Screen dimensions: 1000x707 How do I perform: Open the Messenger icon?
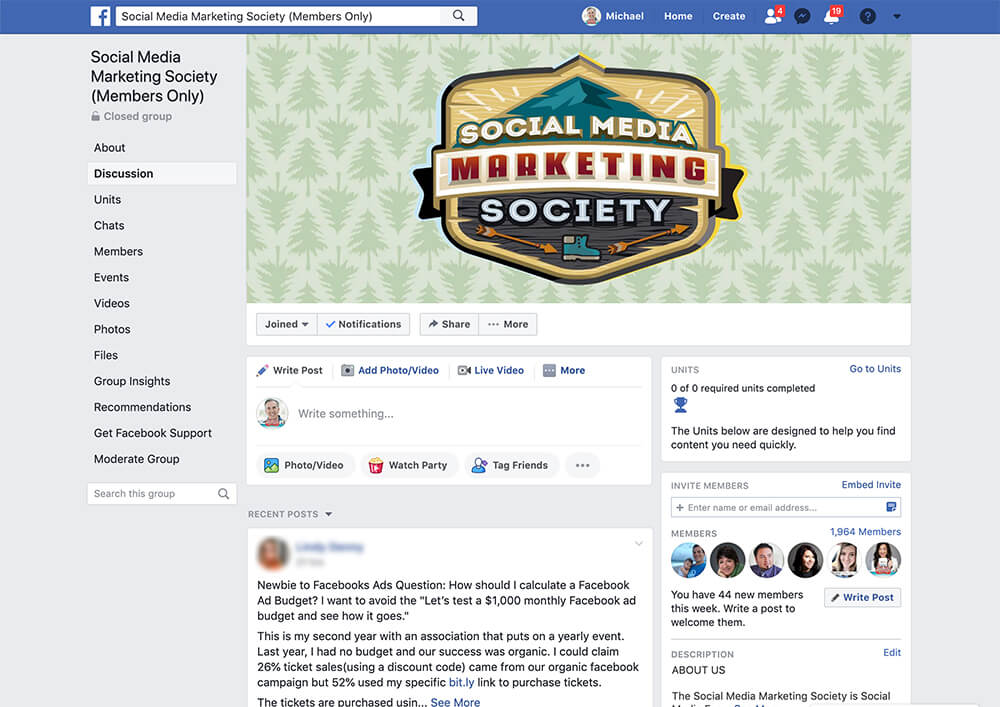802,17
